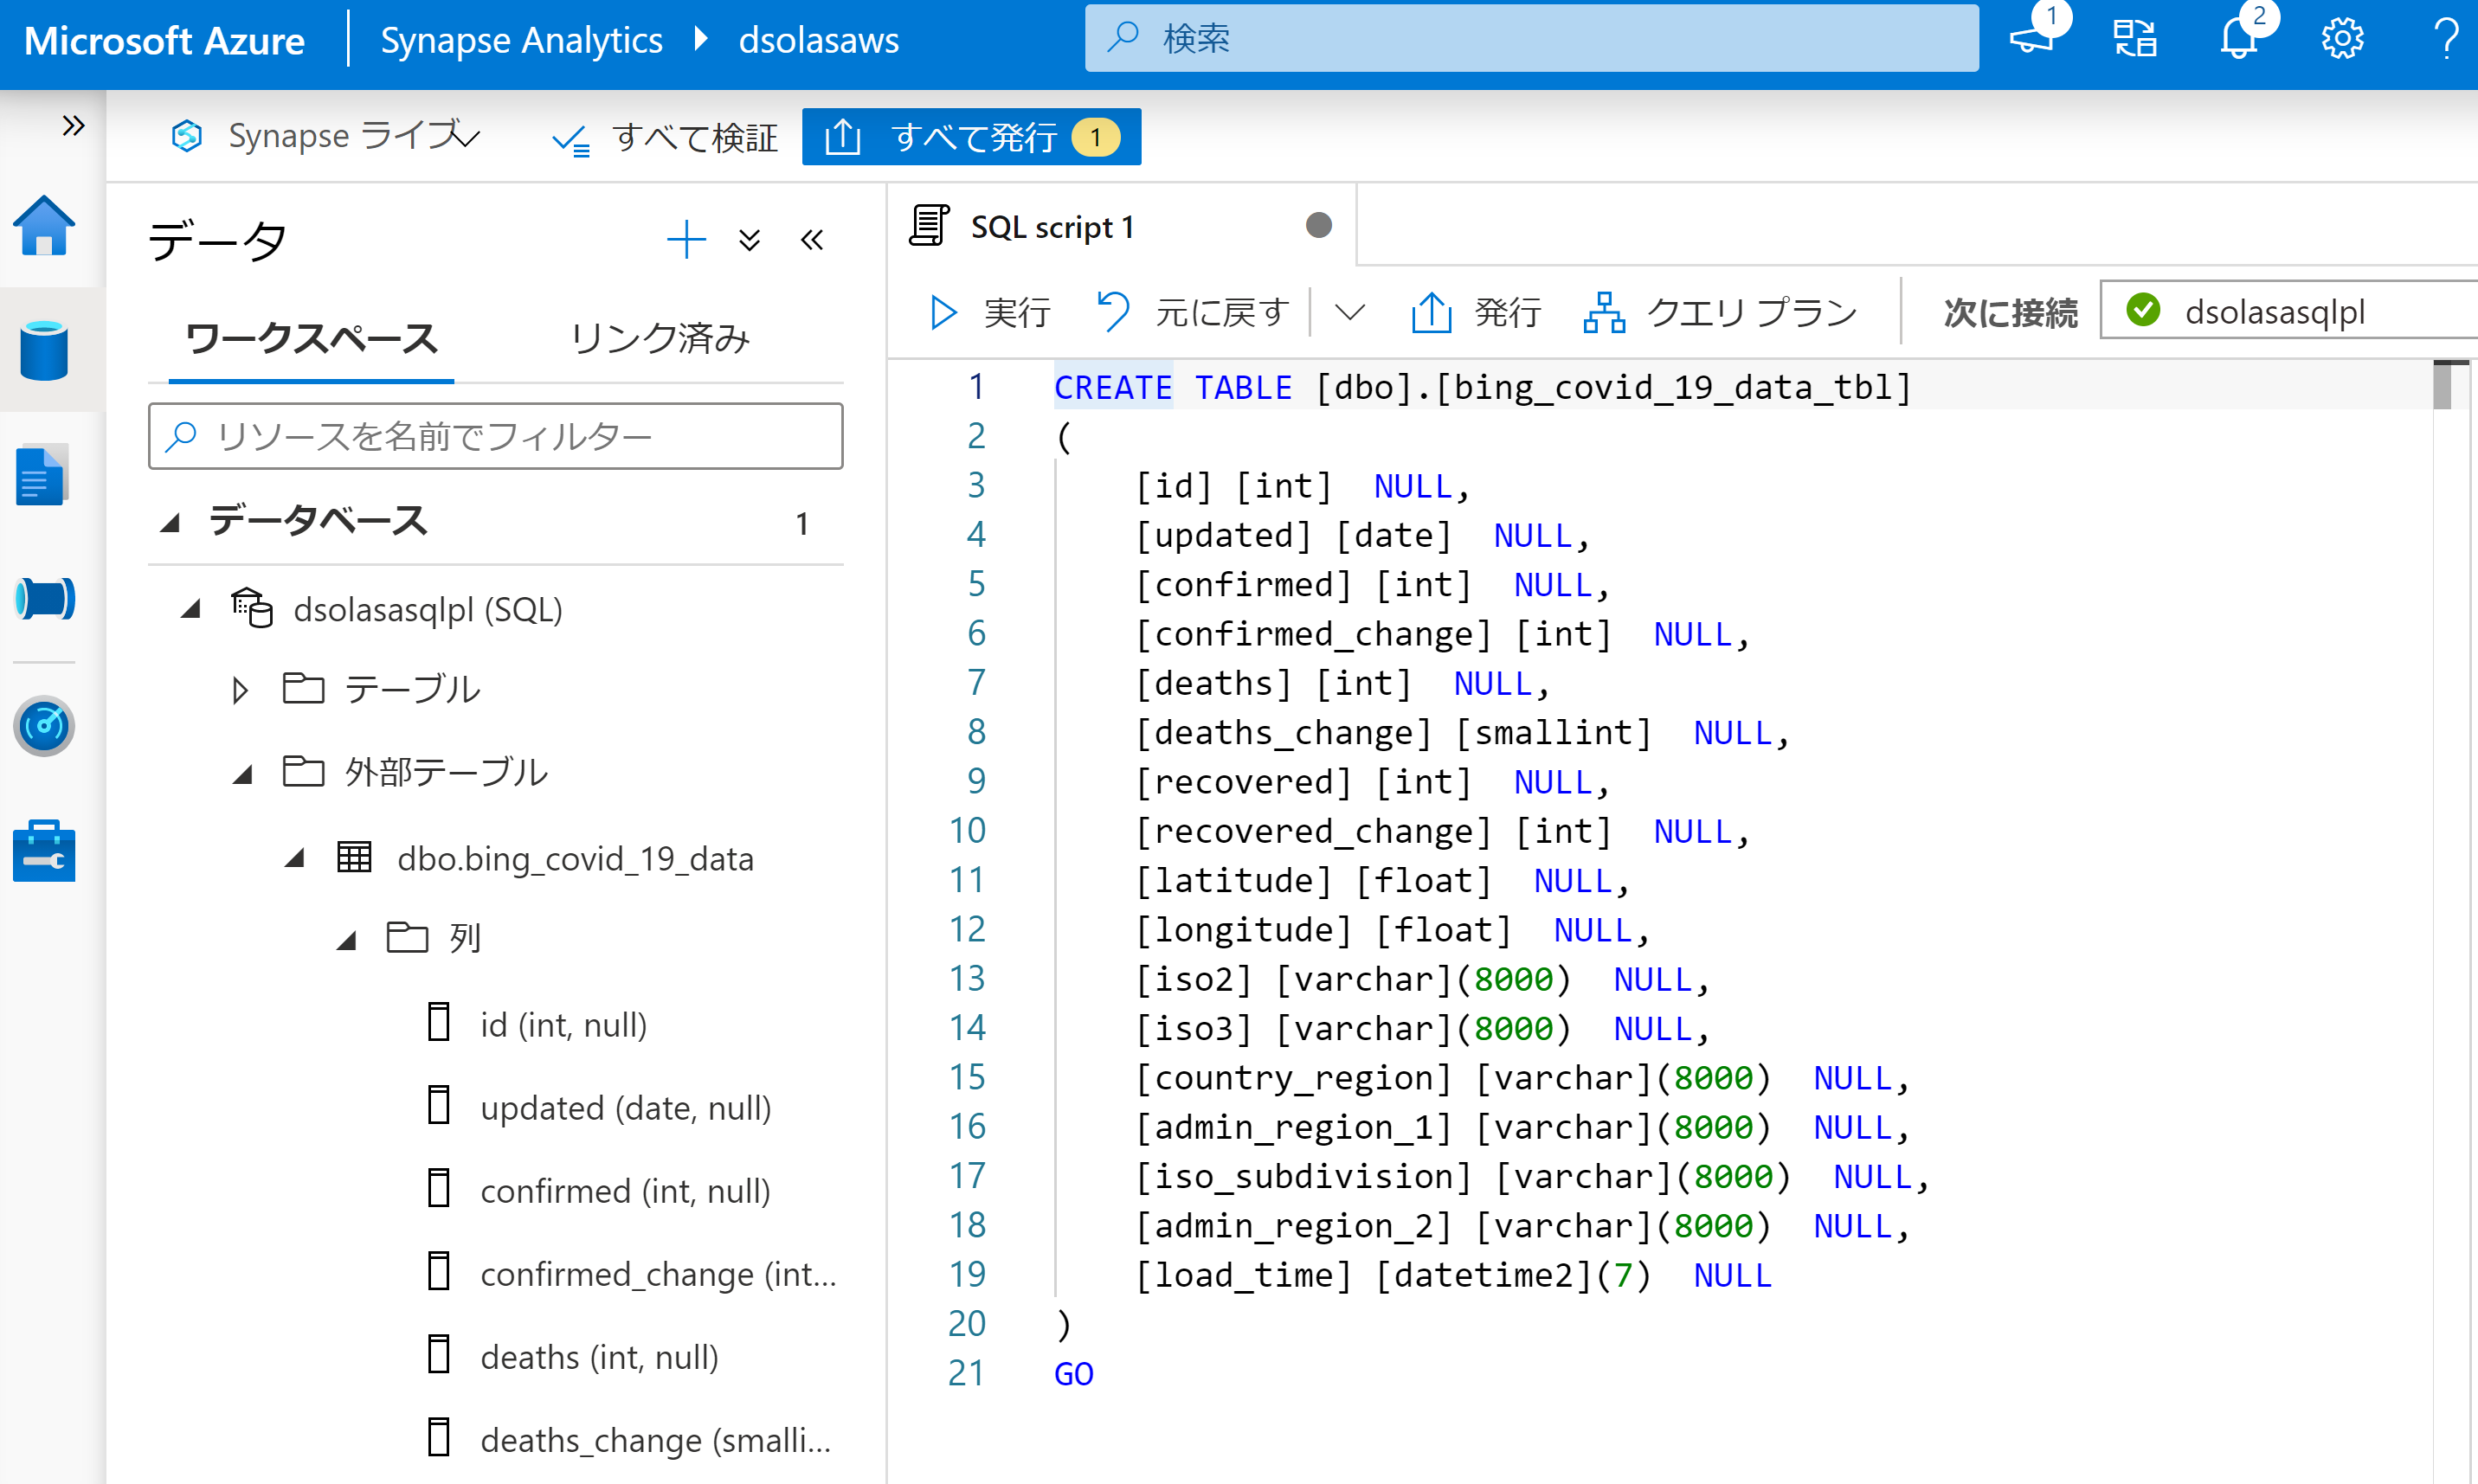Open the Home hub icon
This screenshot has height=1484, width=2478.
point(44,227)
